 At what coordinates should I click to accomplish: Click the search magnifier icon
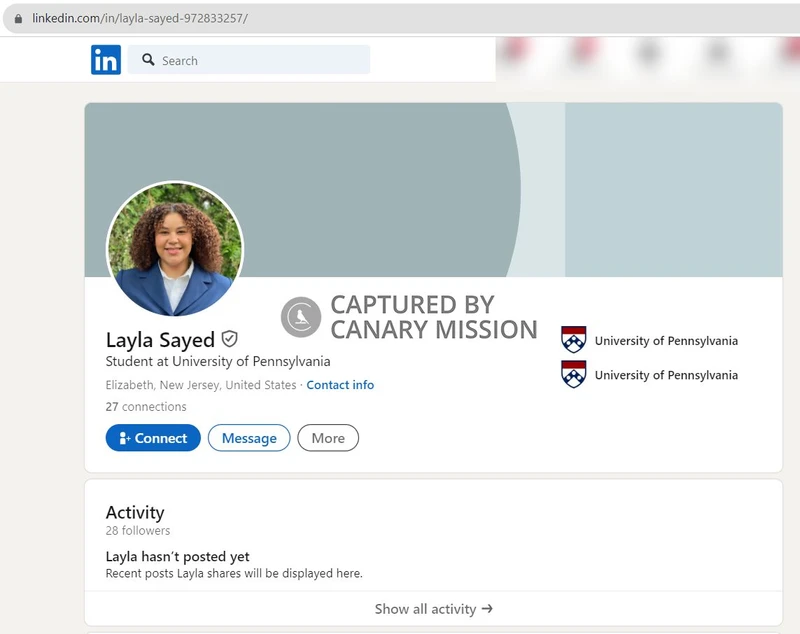click(x=149, y=61)
